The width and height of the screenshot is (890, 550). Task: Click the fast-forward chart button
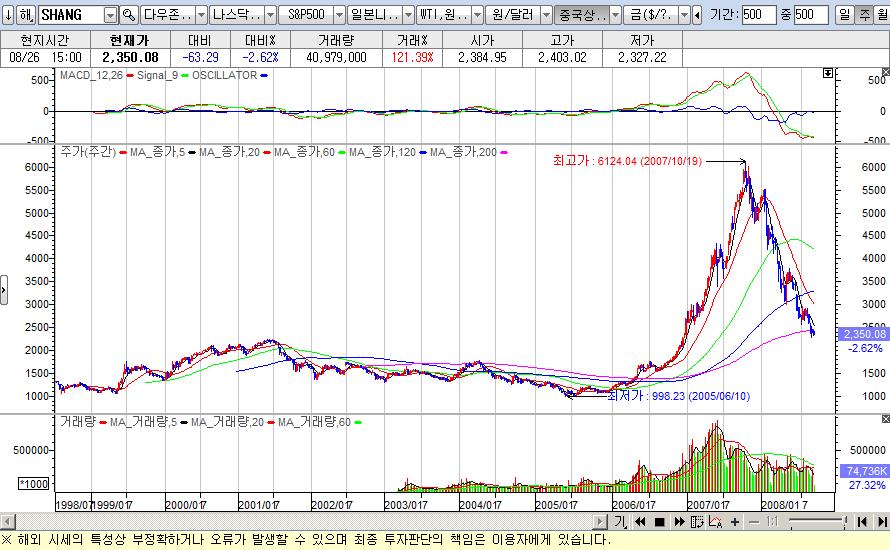(x=680, y=521)
